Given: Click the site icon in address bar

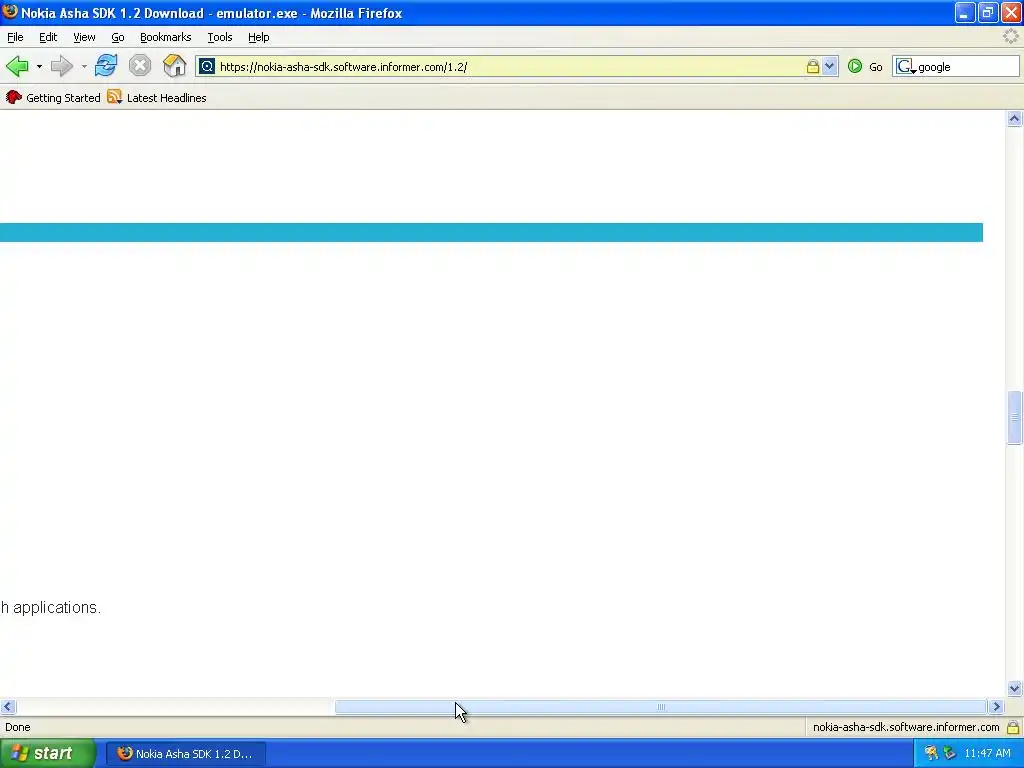Looking at the screenshot, I should (x=207, y=67).
